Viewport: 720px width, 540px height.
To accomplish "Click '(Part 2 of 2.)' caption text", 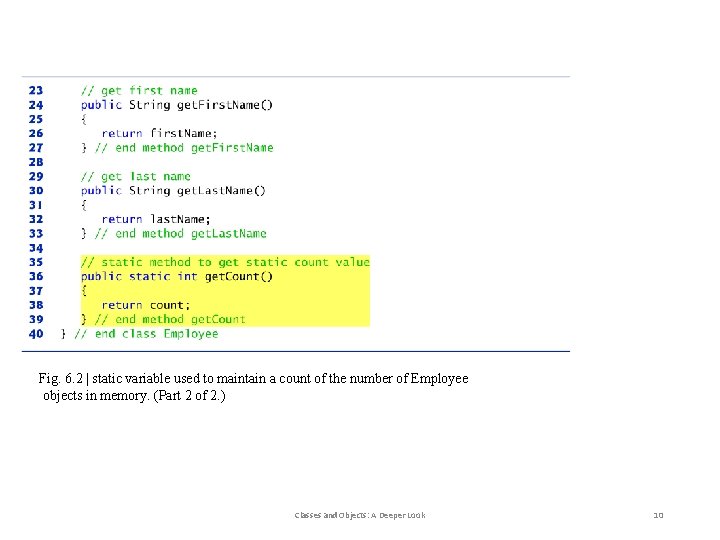I will 189,395.
